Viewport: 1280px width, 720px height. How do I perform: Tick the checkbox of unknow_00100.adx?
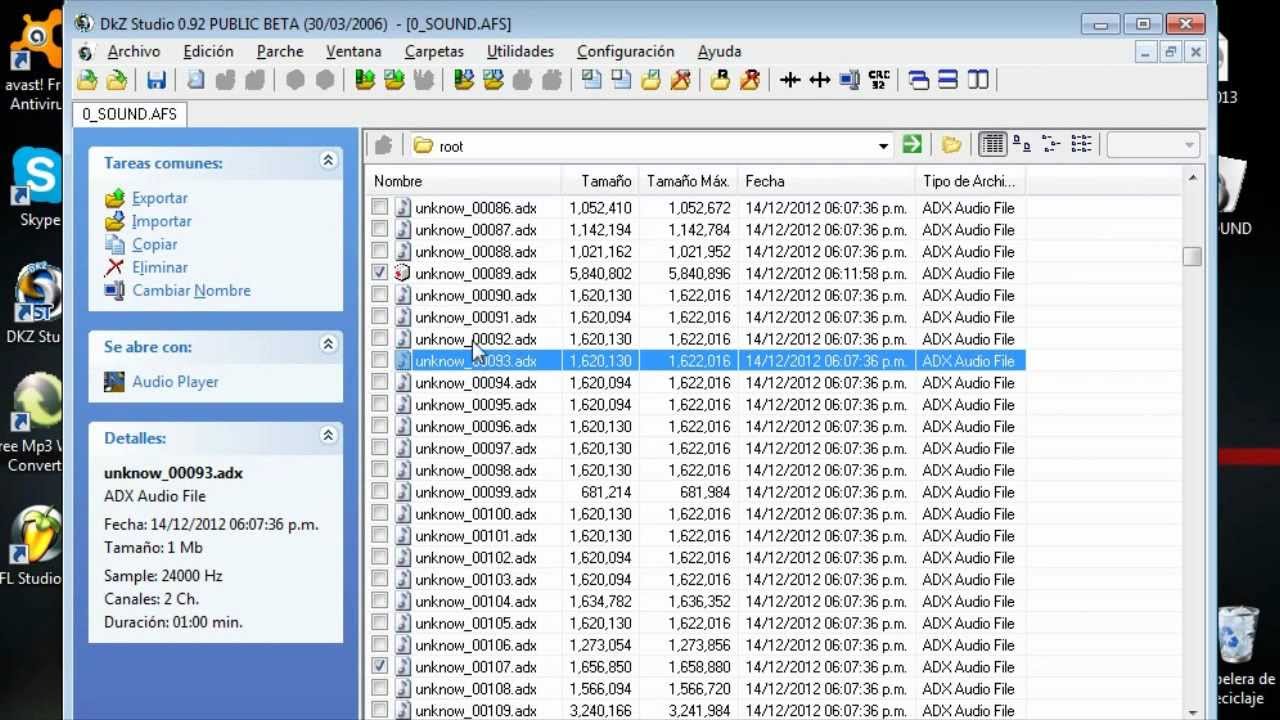[379, 513]
